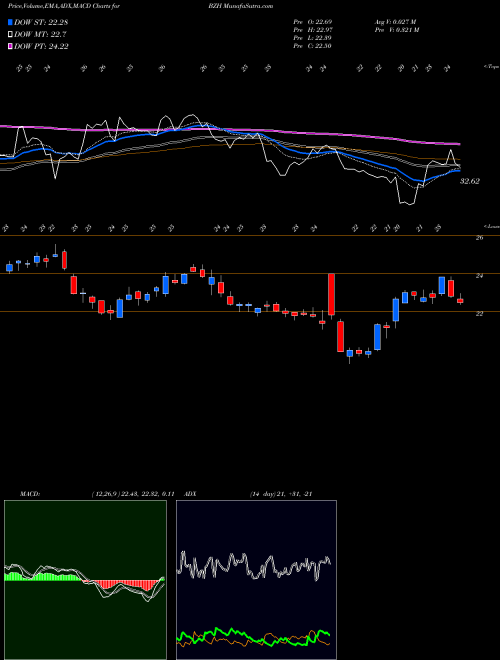Click the 'Pre C: 22.50' close value
The height and width of the screenshot is (660, 500).
click(x=313, y=46)
